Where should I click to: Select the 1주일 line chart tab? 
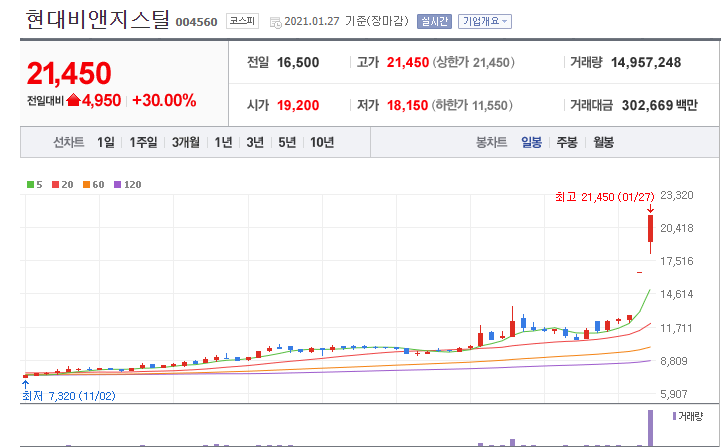tap(143, 142)
